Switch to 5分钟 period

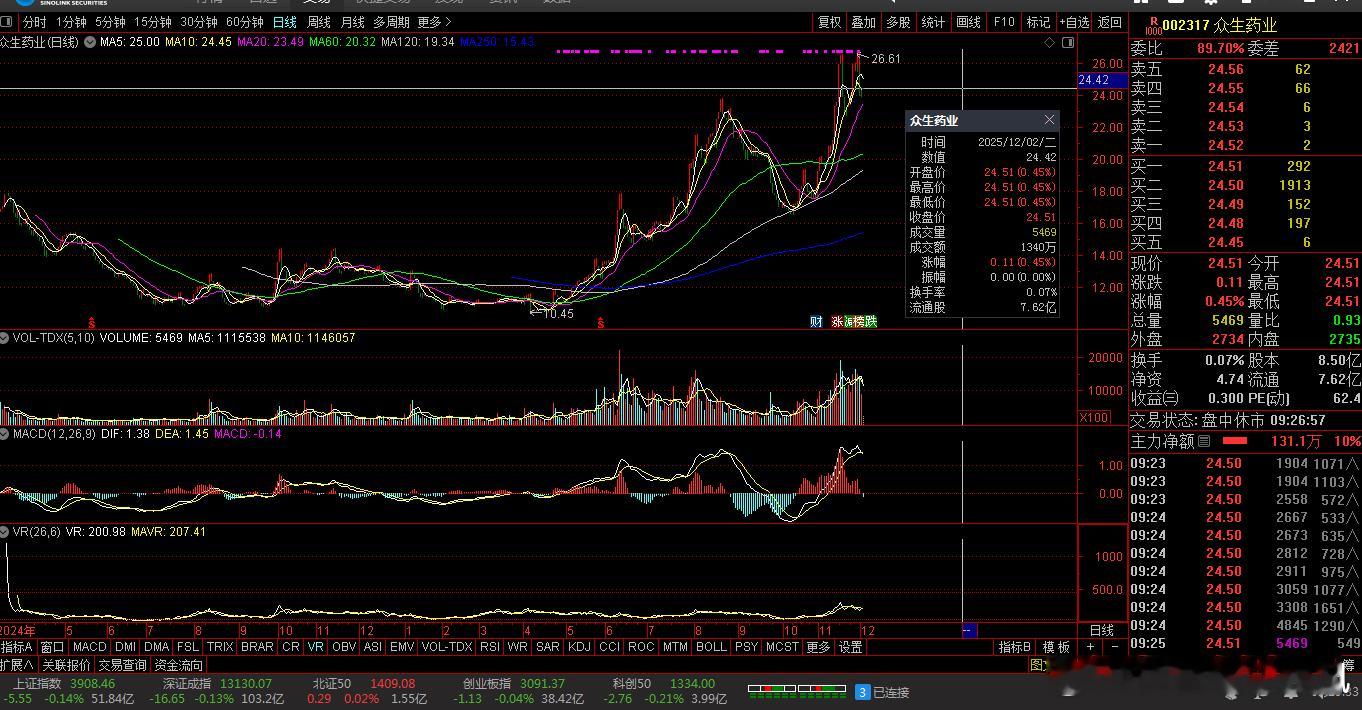pos(110,21)
